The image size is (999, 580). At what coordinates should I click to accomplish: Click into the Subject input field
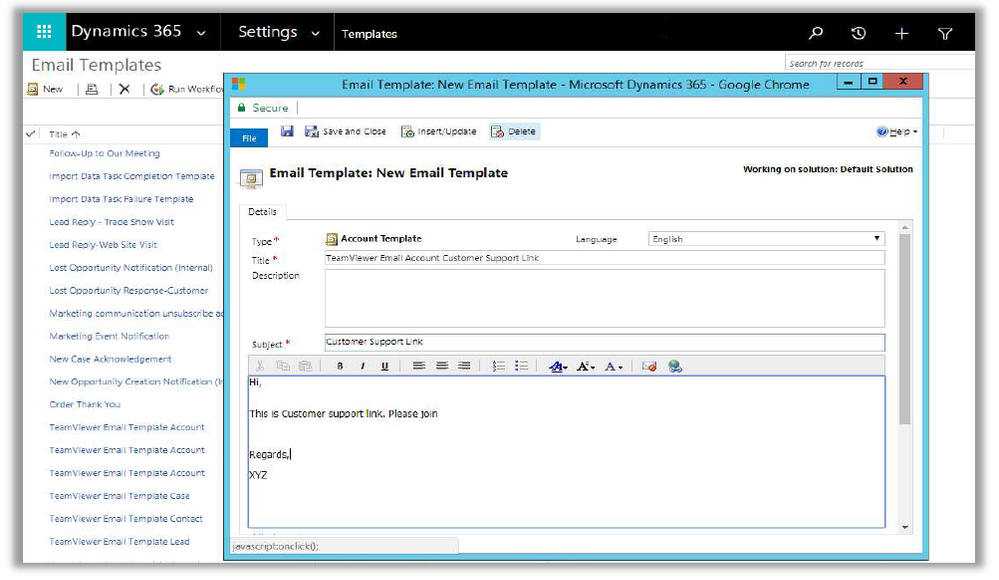(604, 342)
